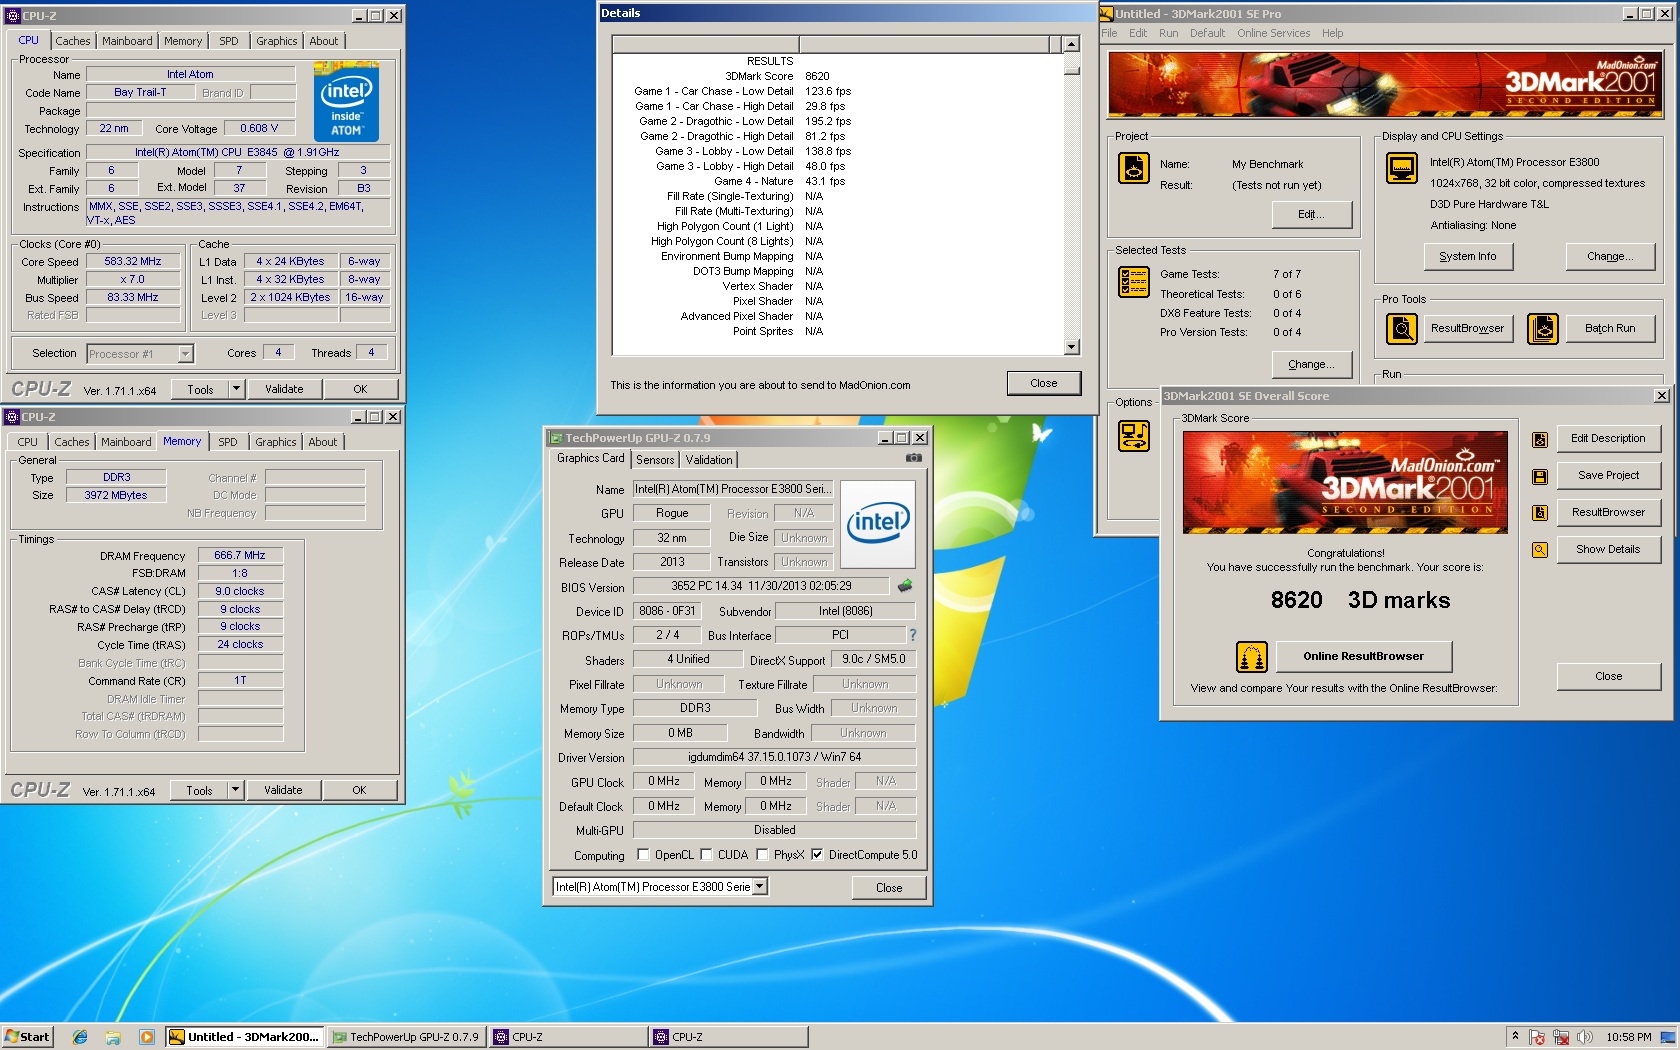Viewport: 1680px width, 1050px height.
Task: Open the Run menu in 3DMark2001
Action: [1168, 33]
